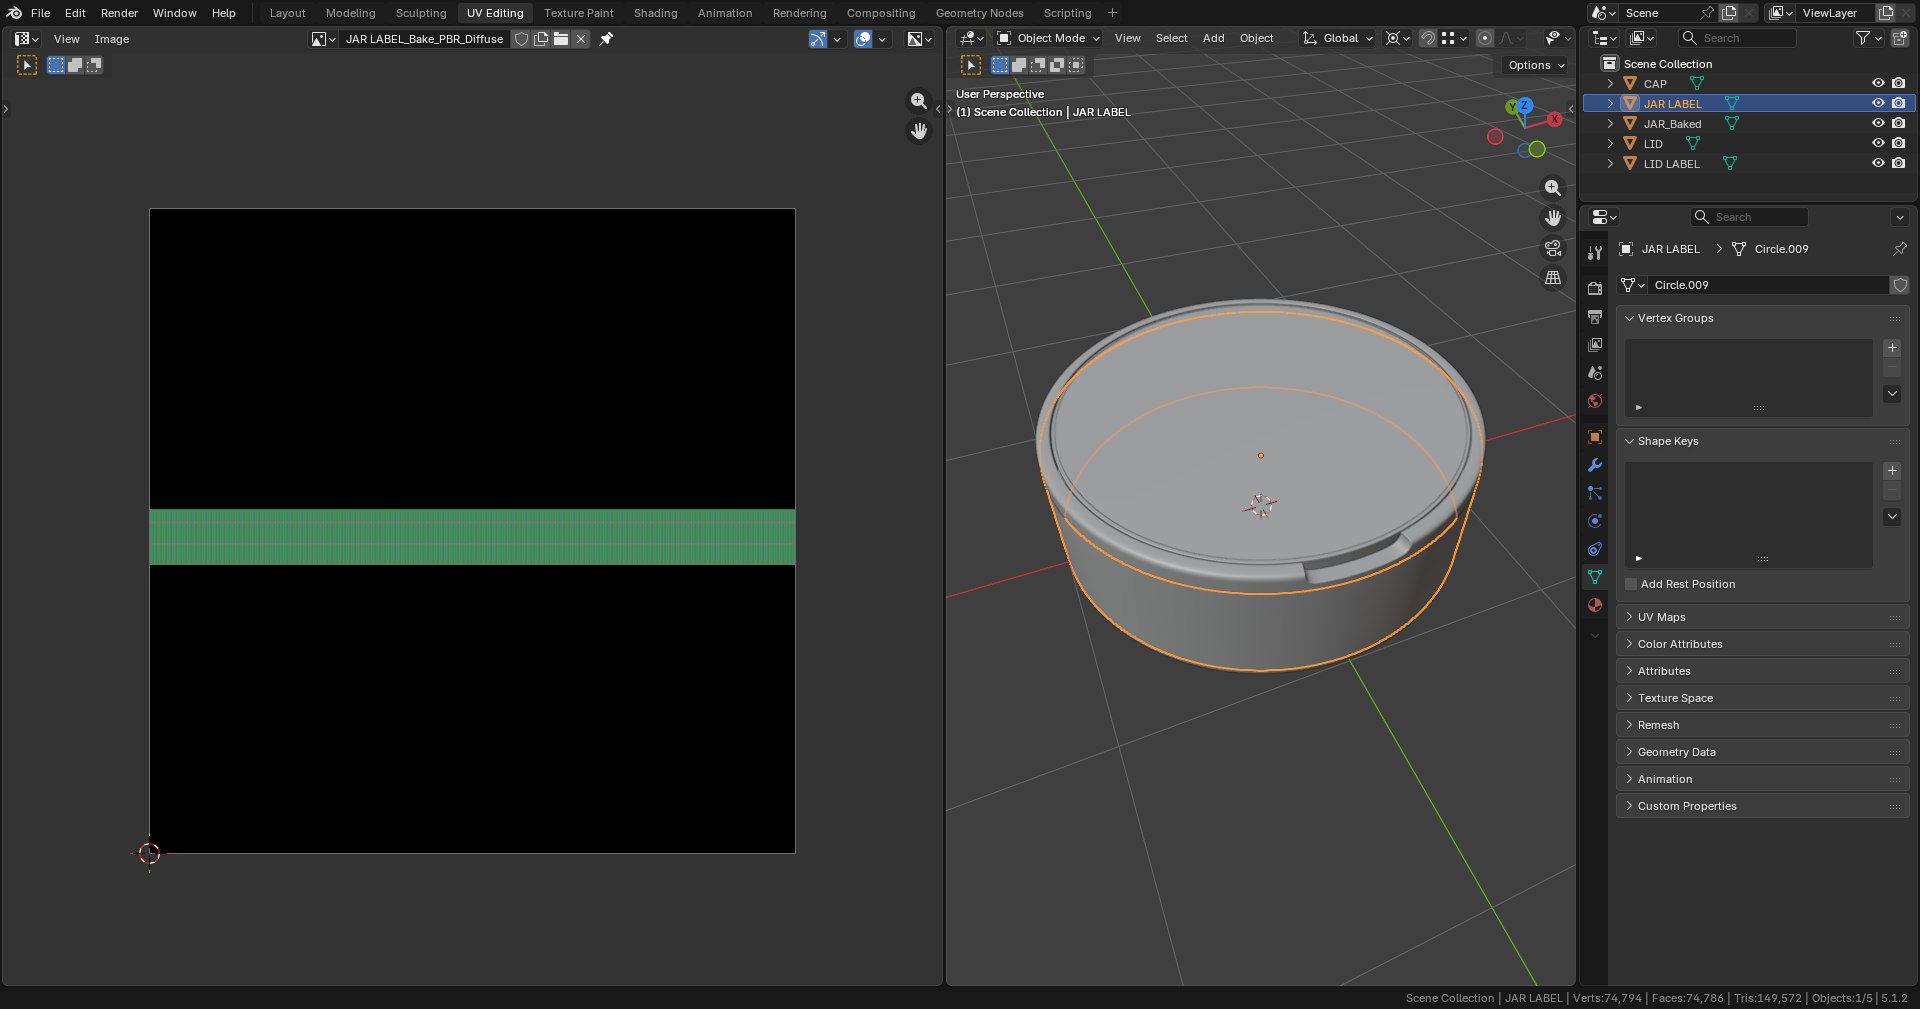Open the Material properties tab
The height and width of the screenshot is (1009, 1920).
click(1594, 605)
